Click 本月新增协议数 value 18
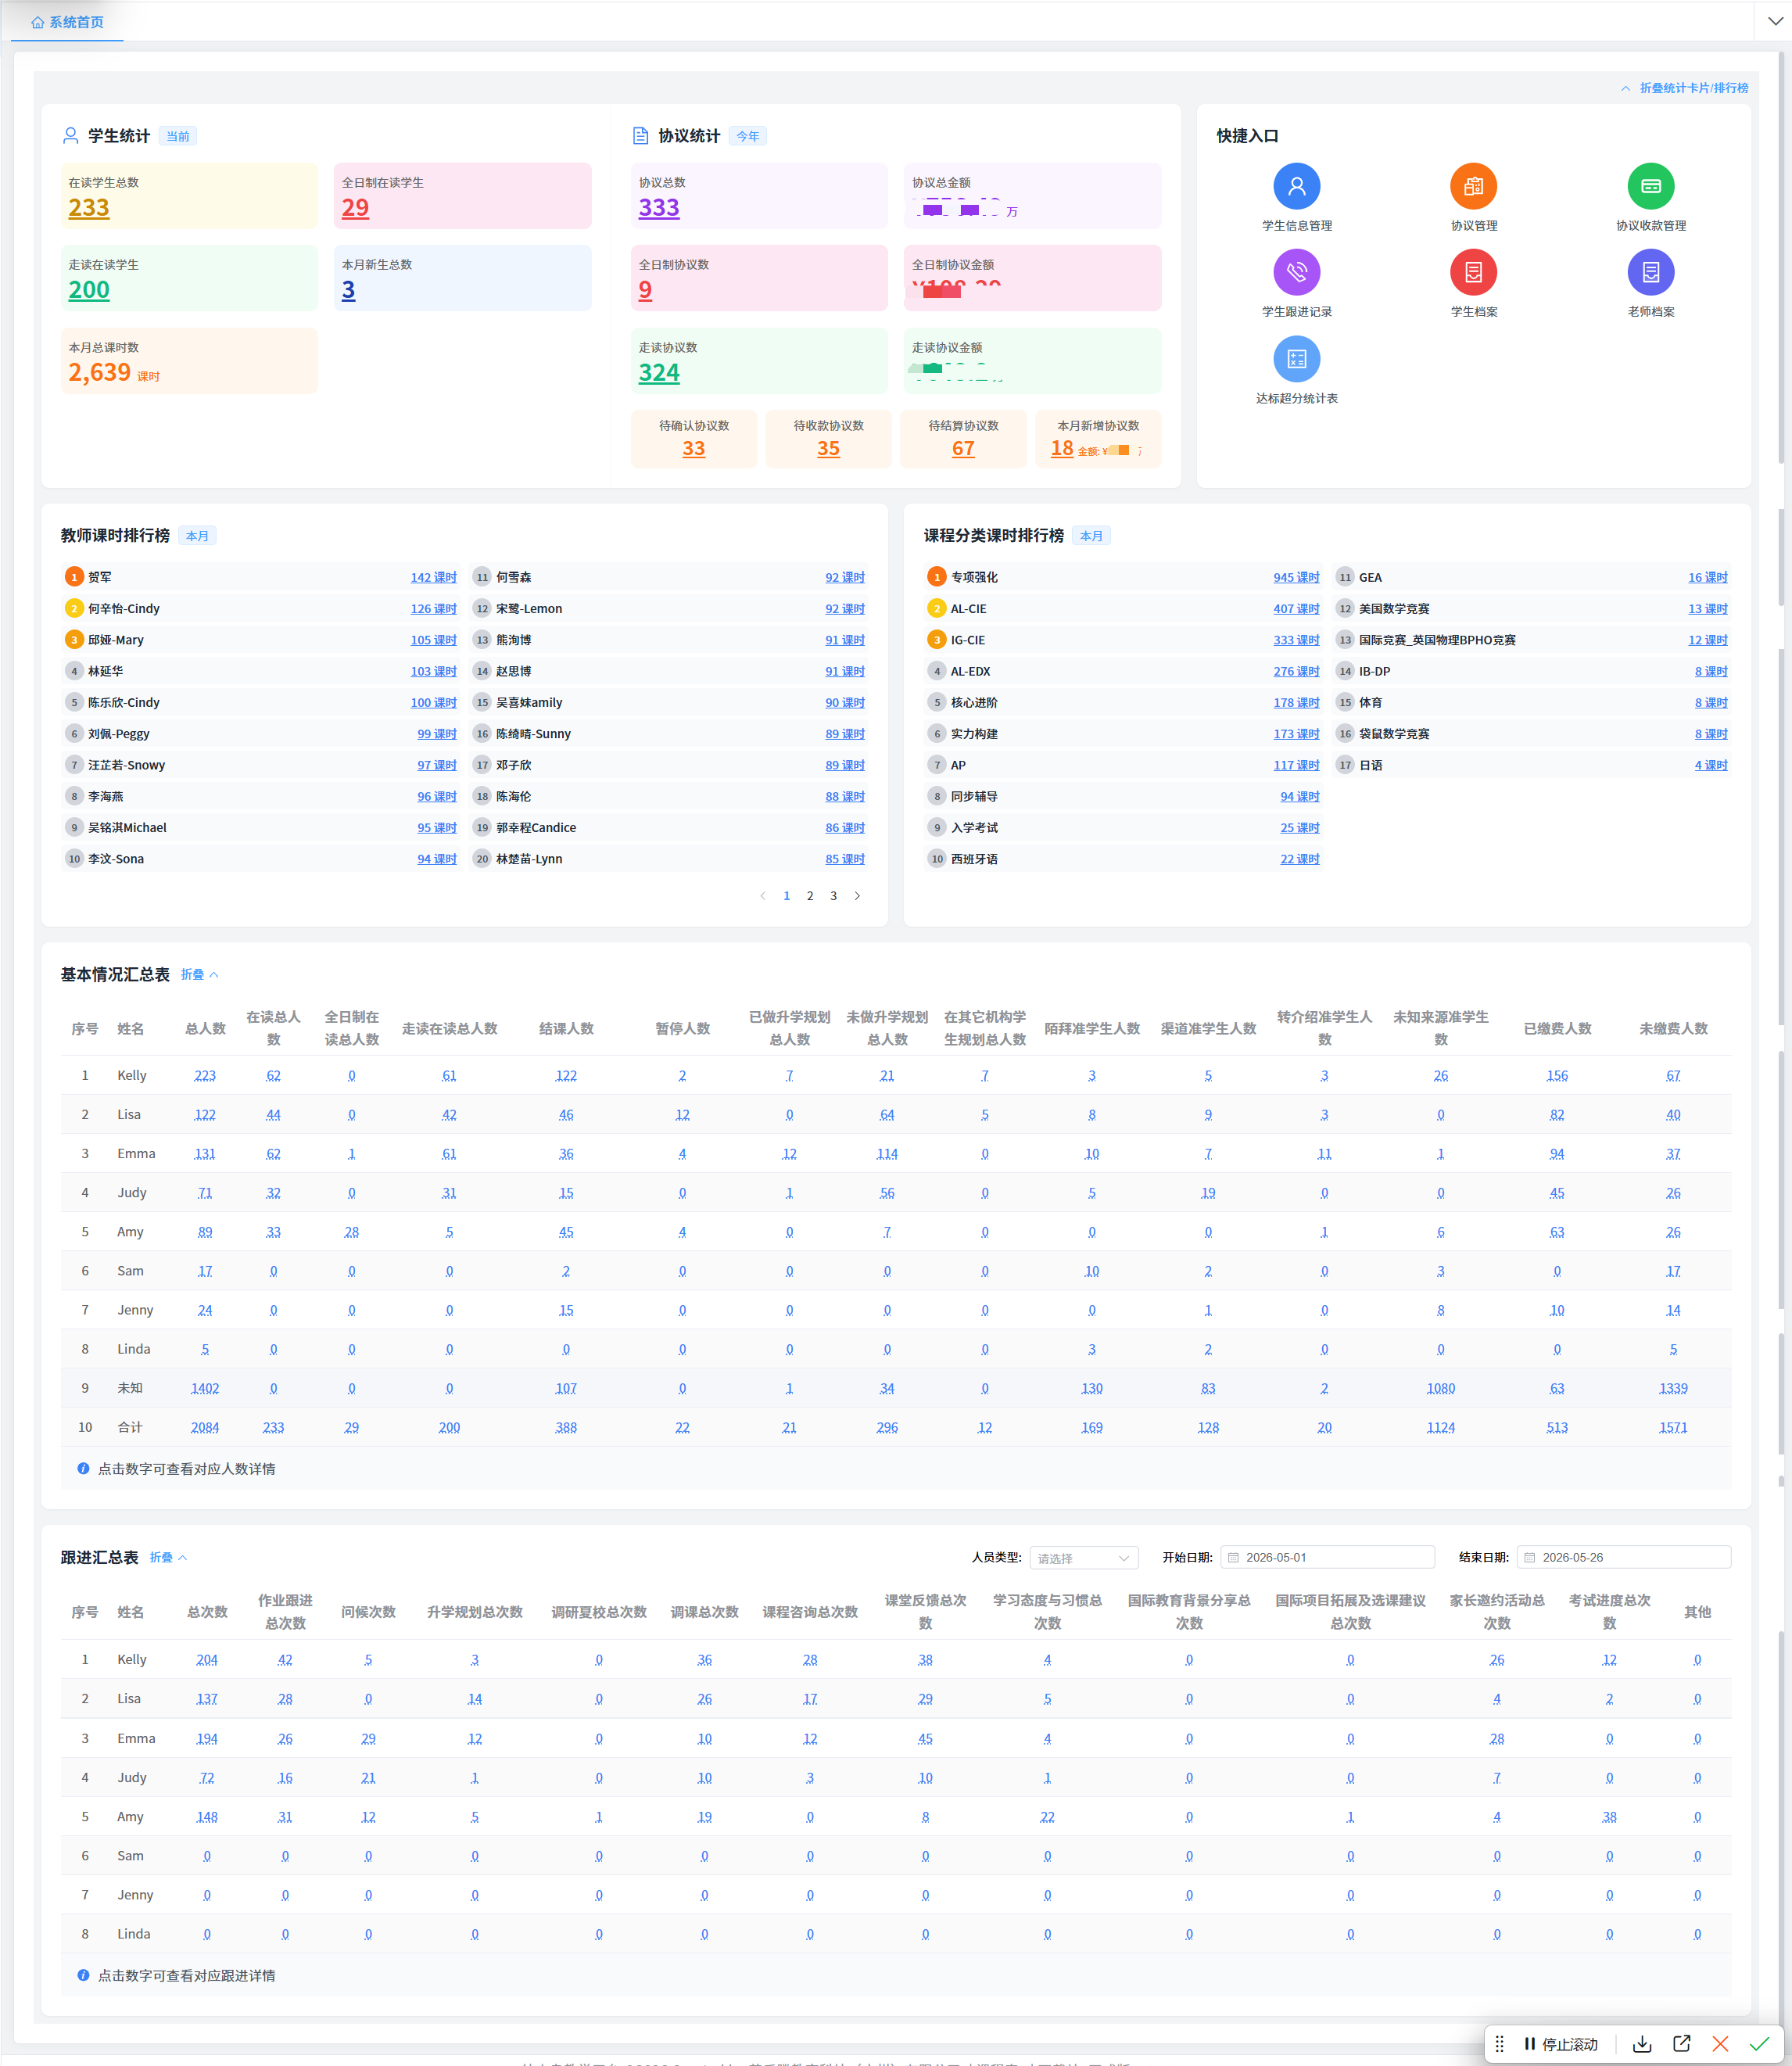 pos(1062,449)
